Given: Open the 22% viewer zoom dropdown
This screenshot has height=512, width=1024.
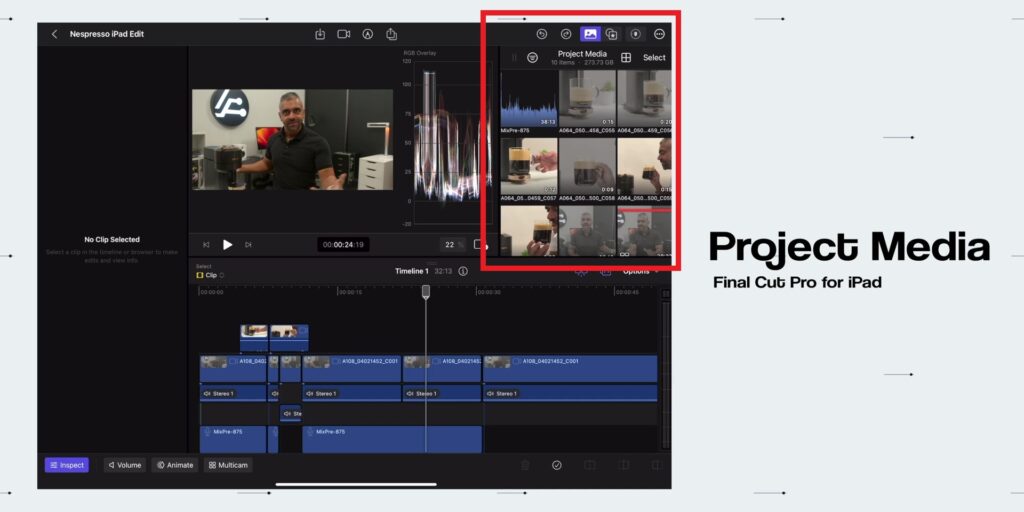Looking at the screenshot, I should [x=452, y=245].
